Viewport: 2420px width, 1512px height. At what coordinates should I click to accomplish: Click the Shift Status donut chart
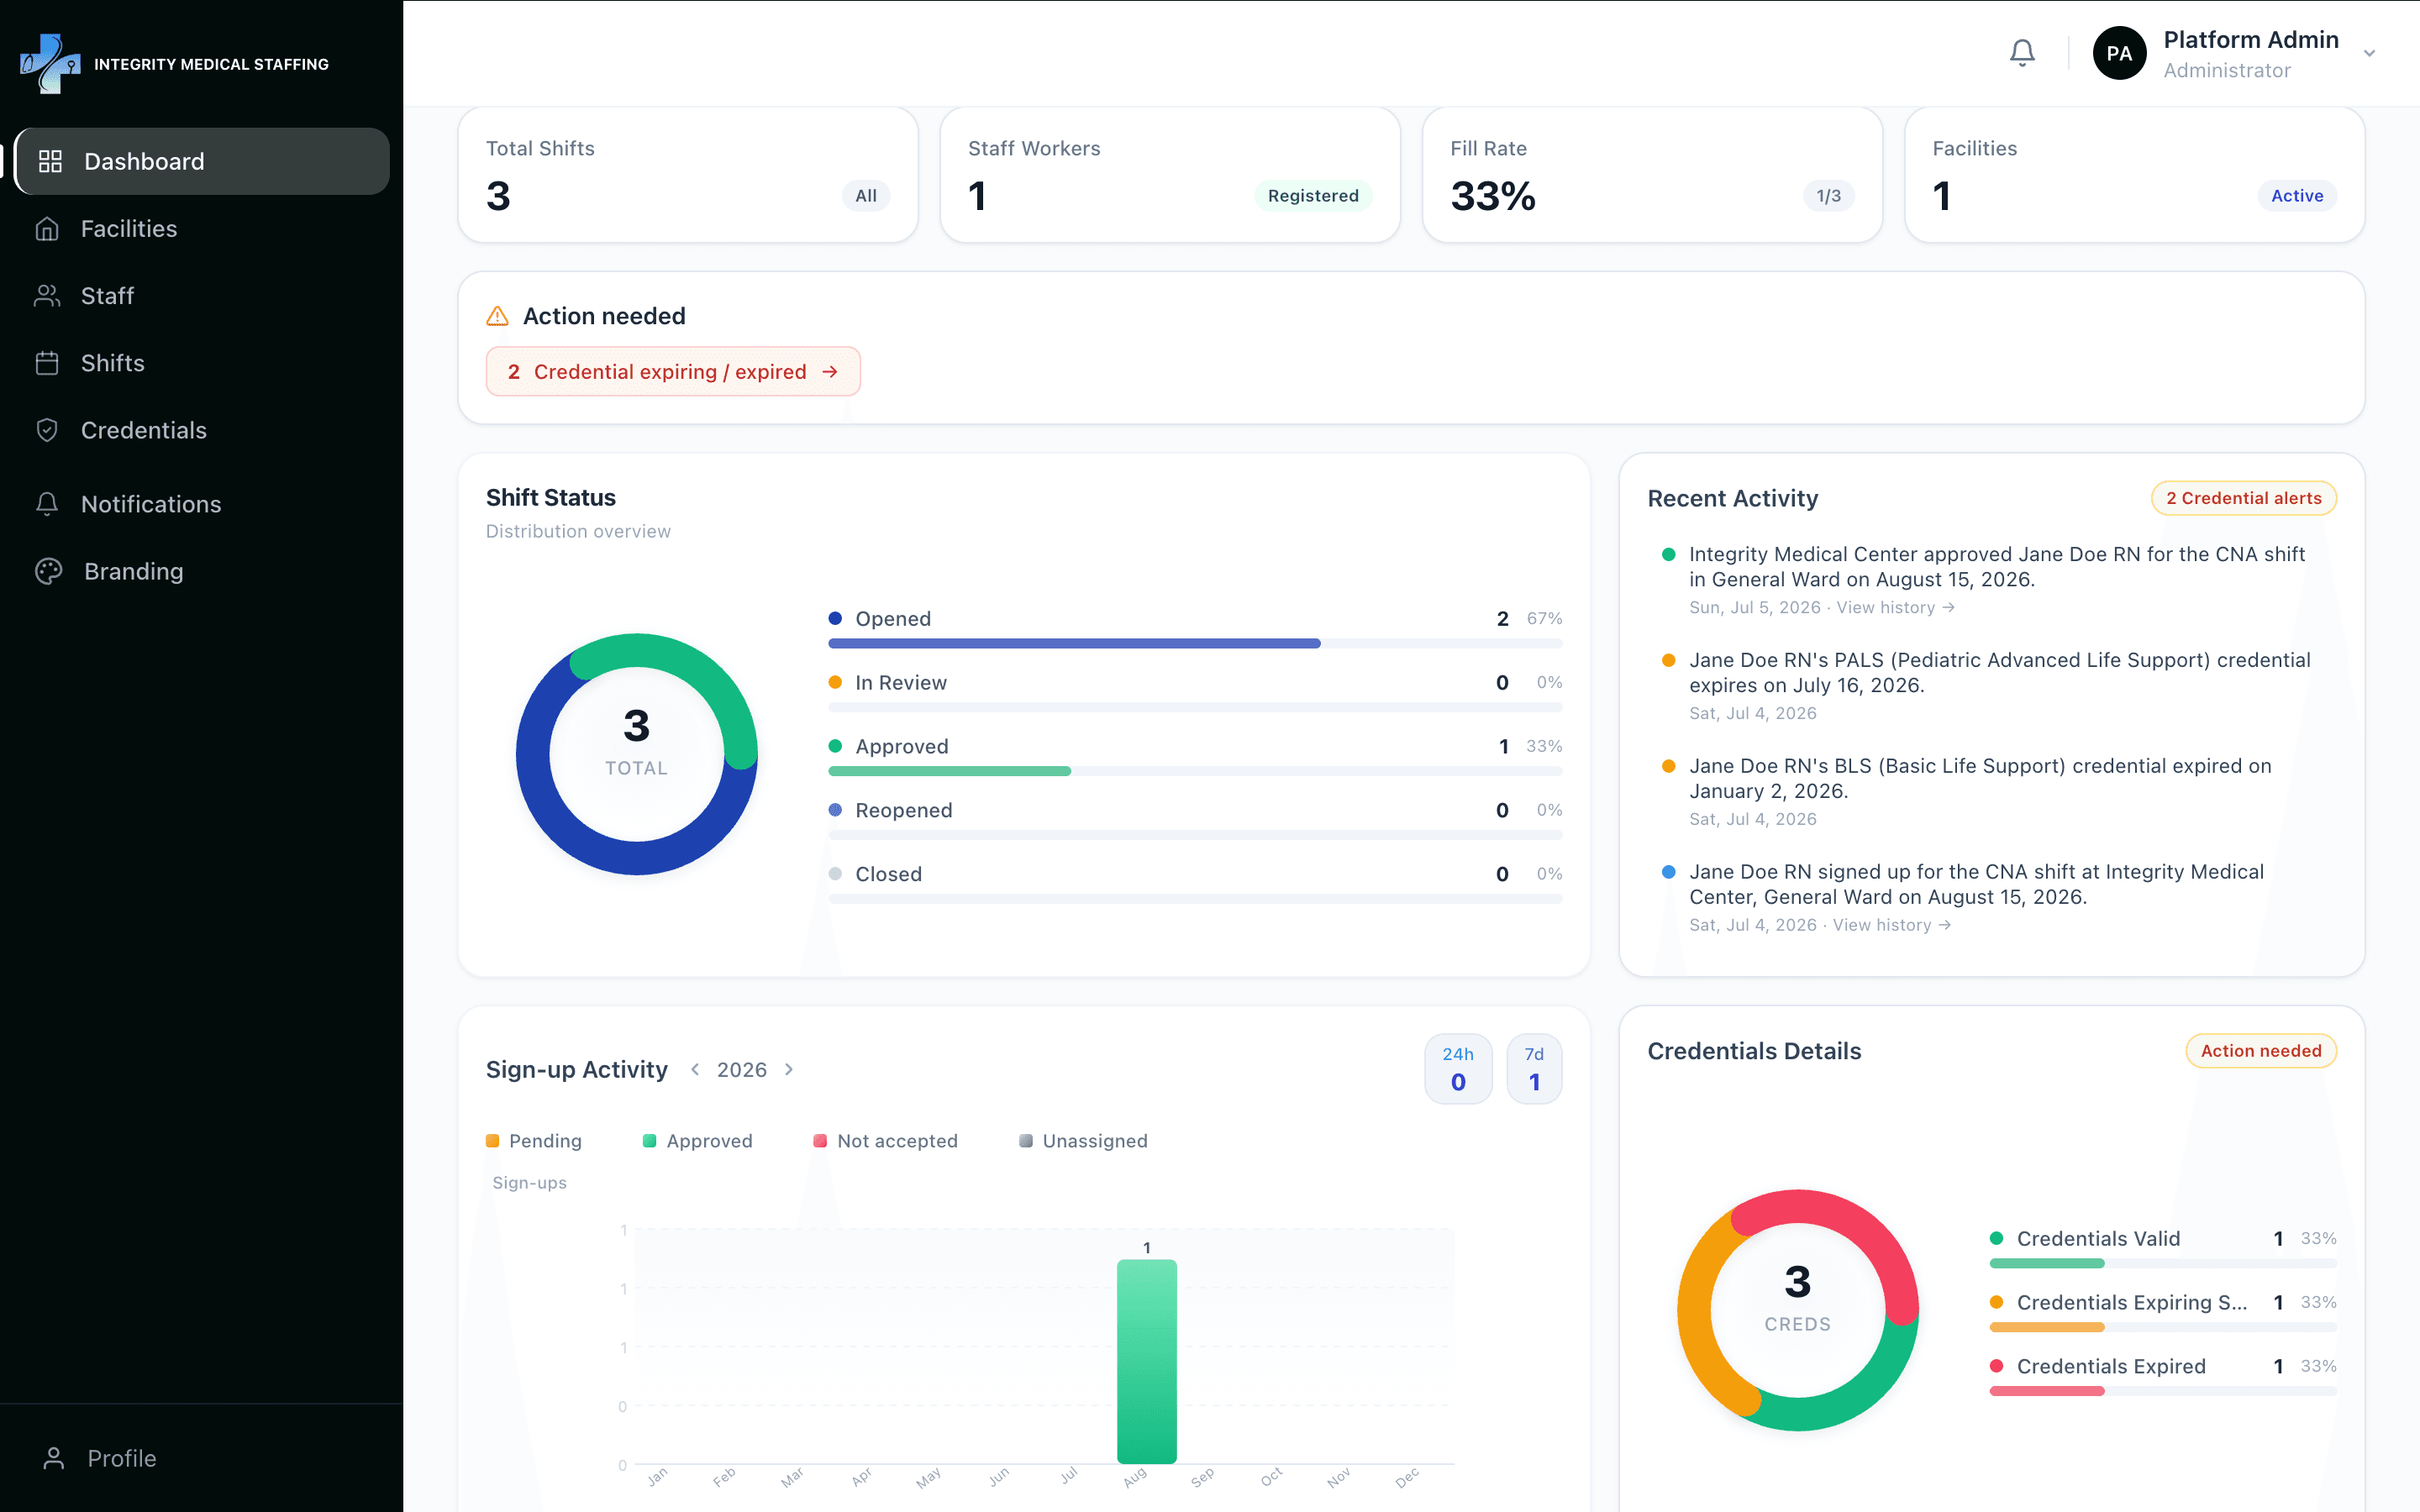coord(637,754)
